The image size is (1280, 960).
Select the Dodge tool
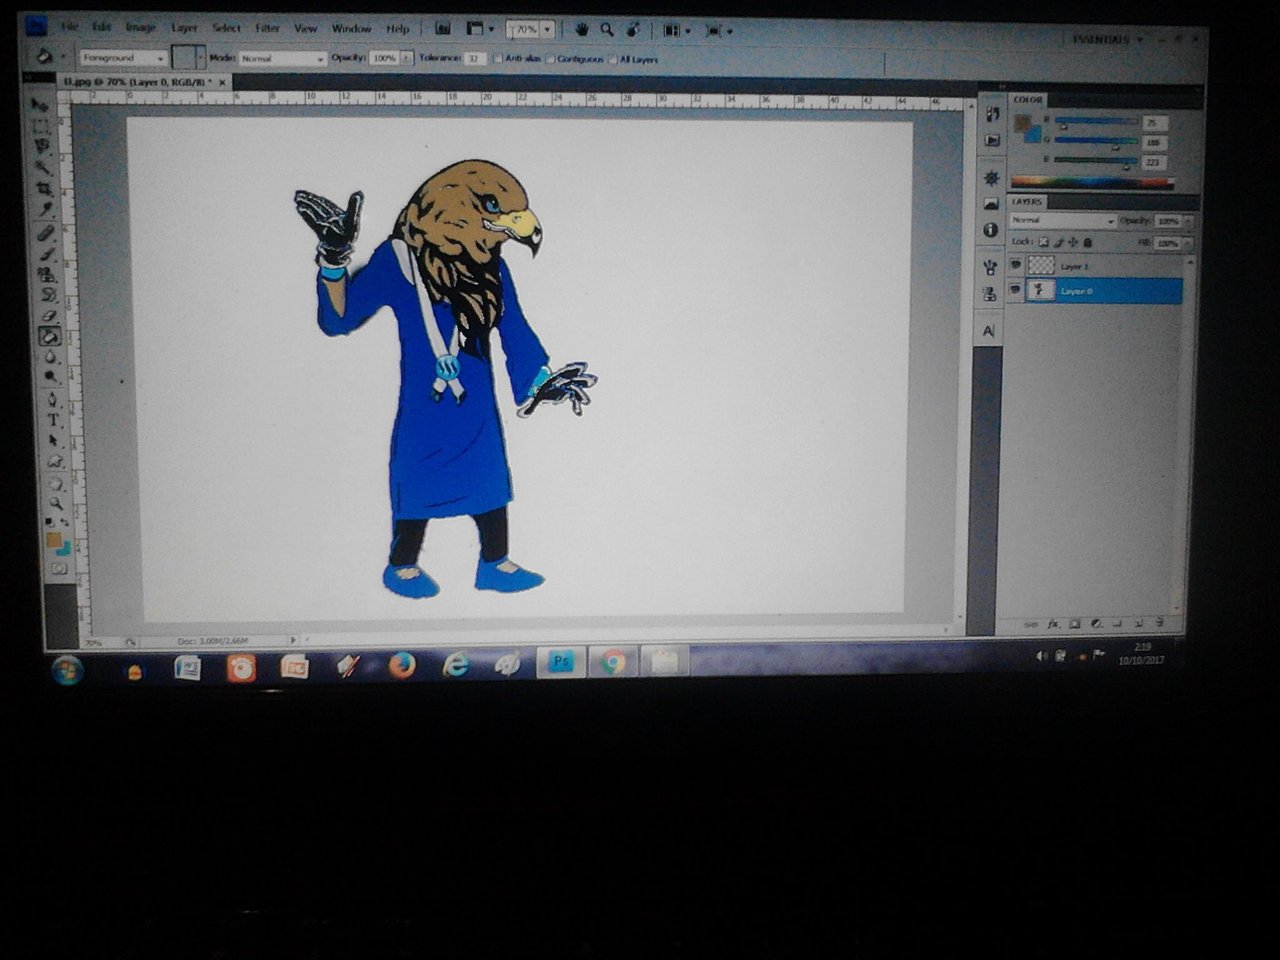coord(51,378)
